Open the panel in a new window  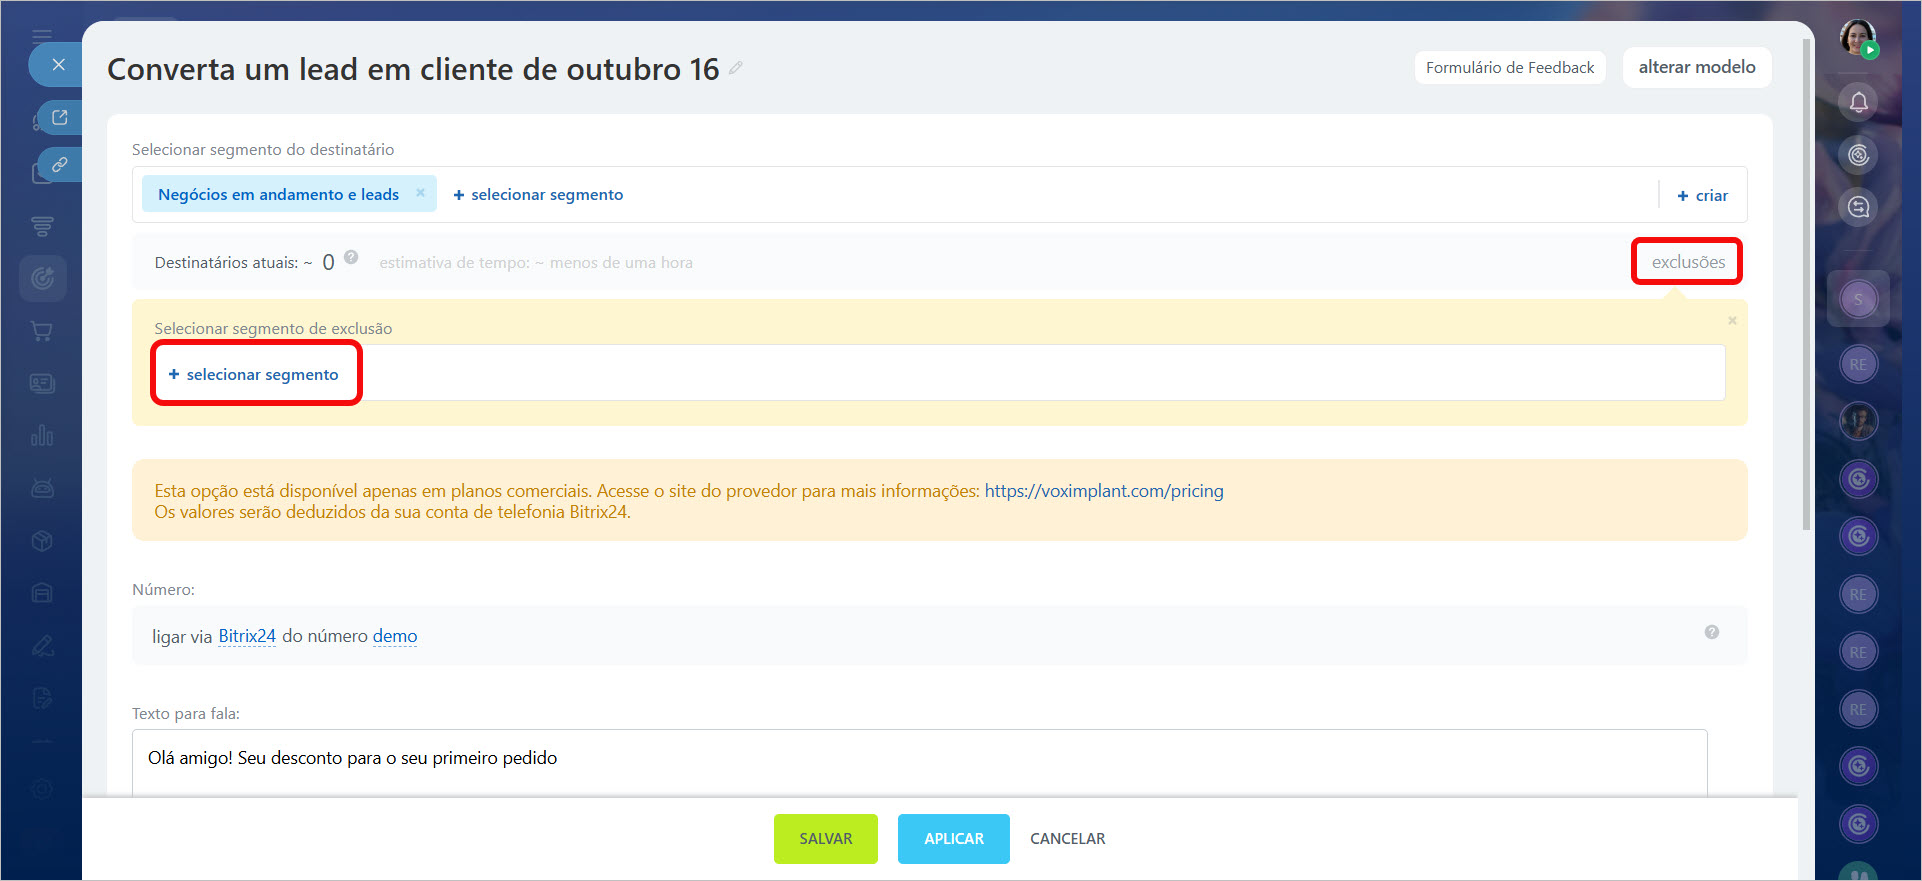click(x=60, y=118)
